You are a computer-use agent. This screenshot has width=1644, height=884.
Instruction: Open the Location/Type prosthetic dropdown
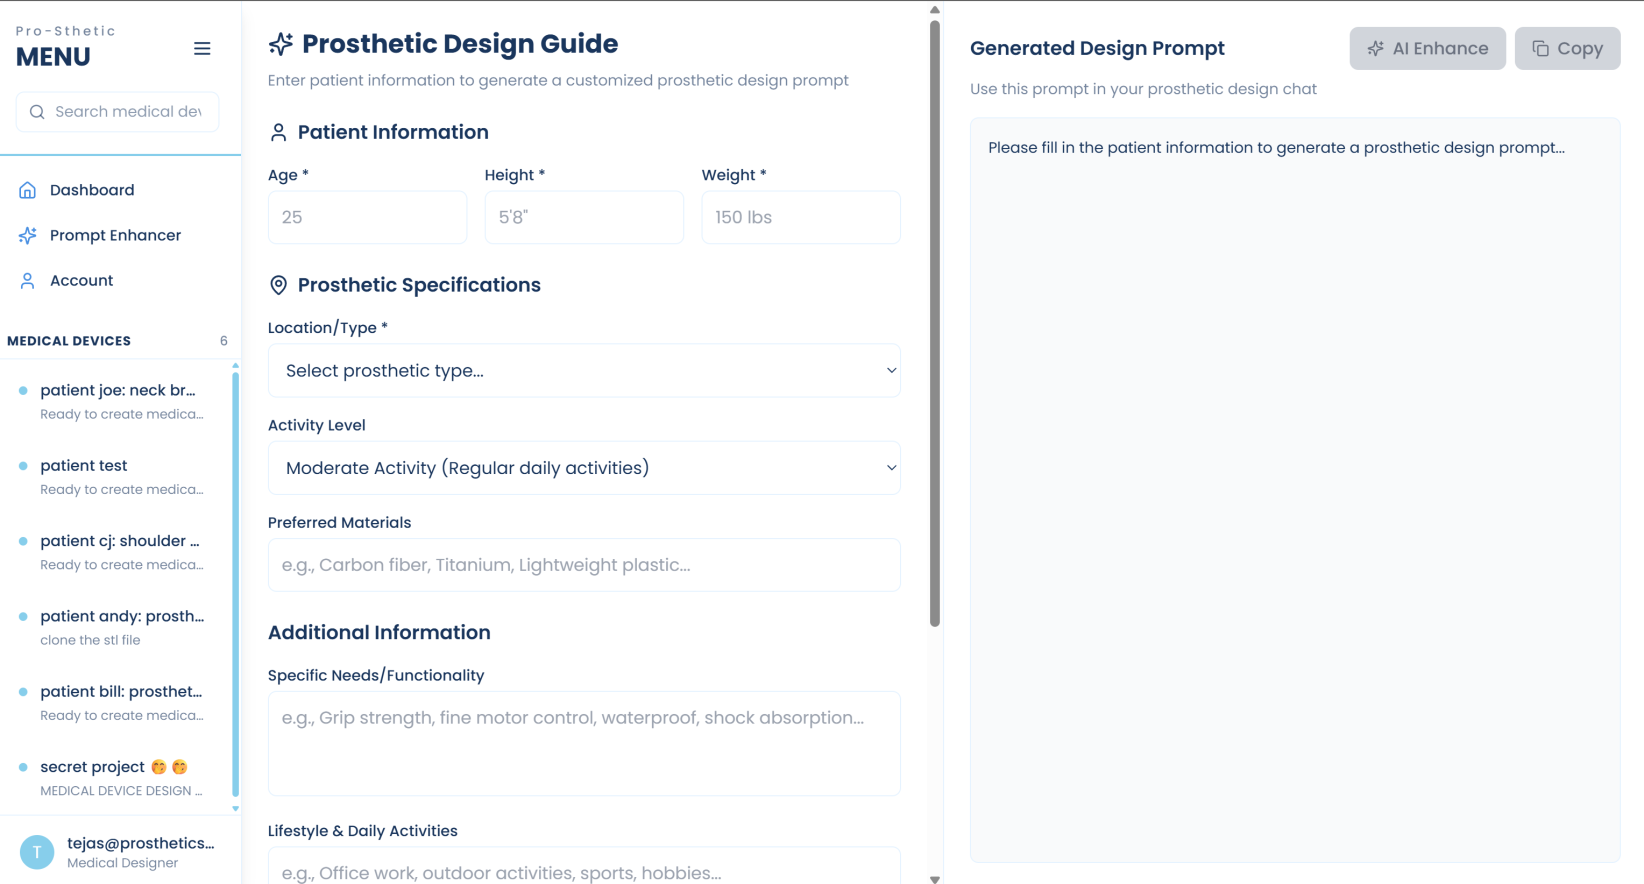tap(584, 371)
